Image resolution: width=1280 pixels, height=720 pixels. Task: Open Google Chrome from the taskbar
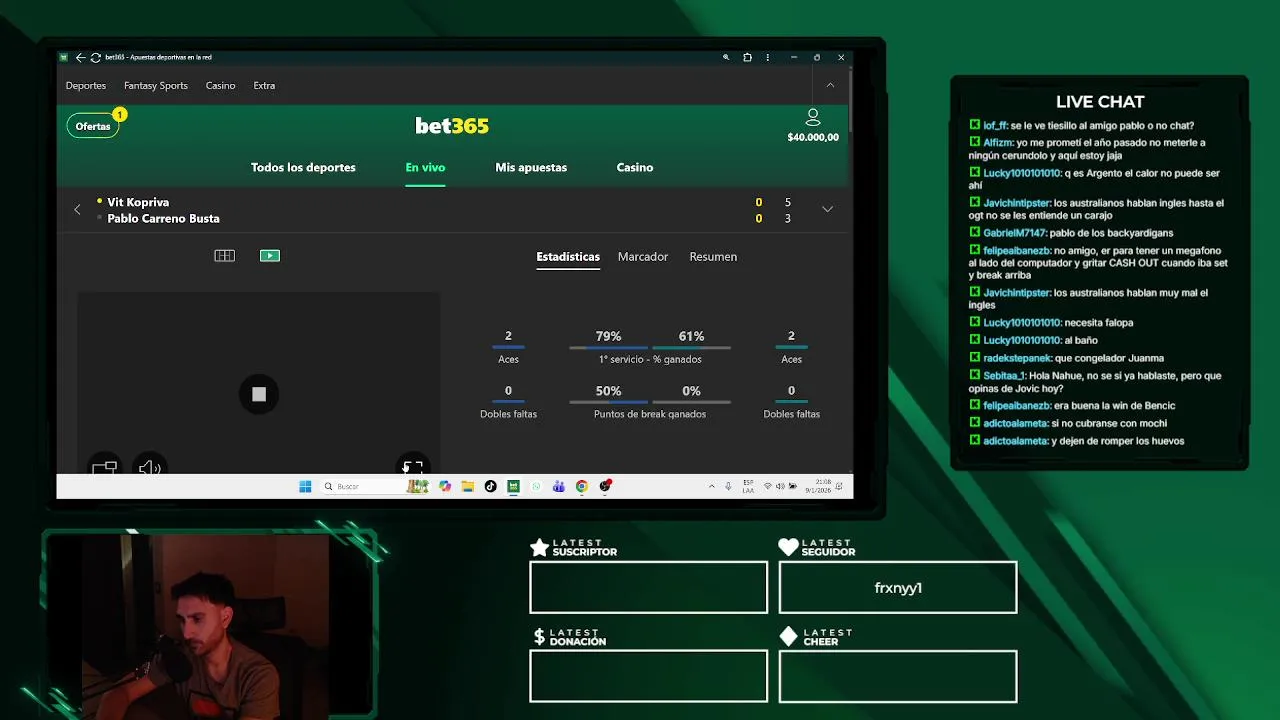coord(581,486)
